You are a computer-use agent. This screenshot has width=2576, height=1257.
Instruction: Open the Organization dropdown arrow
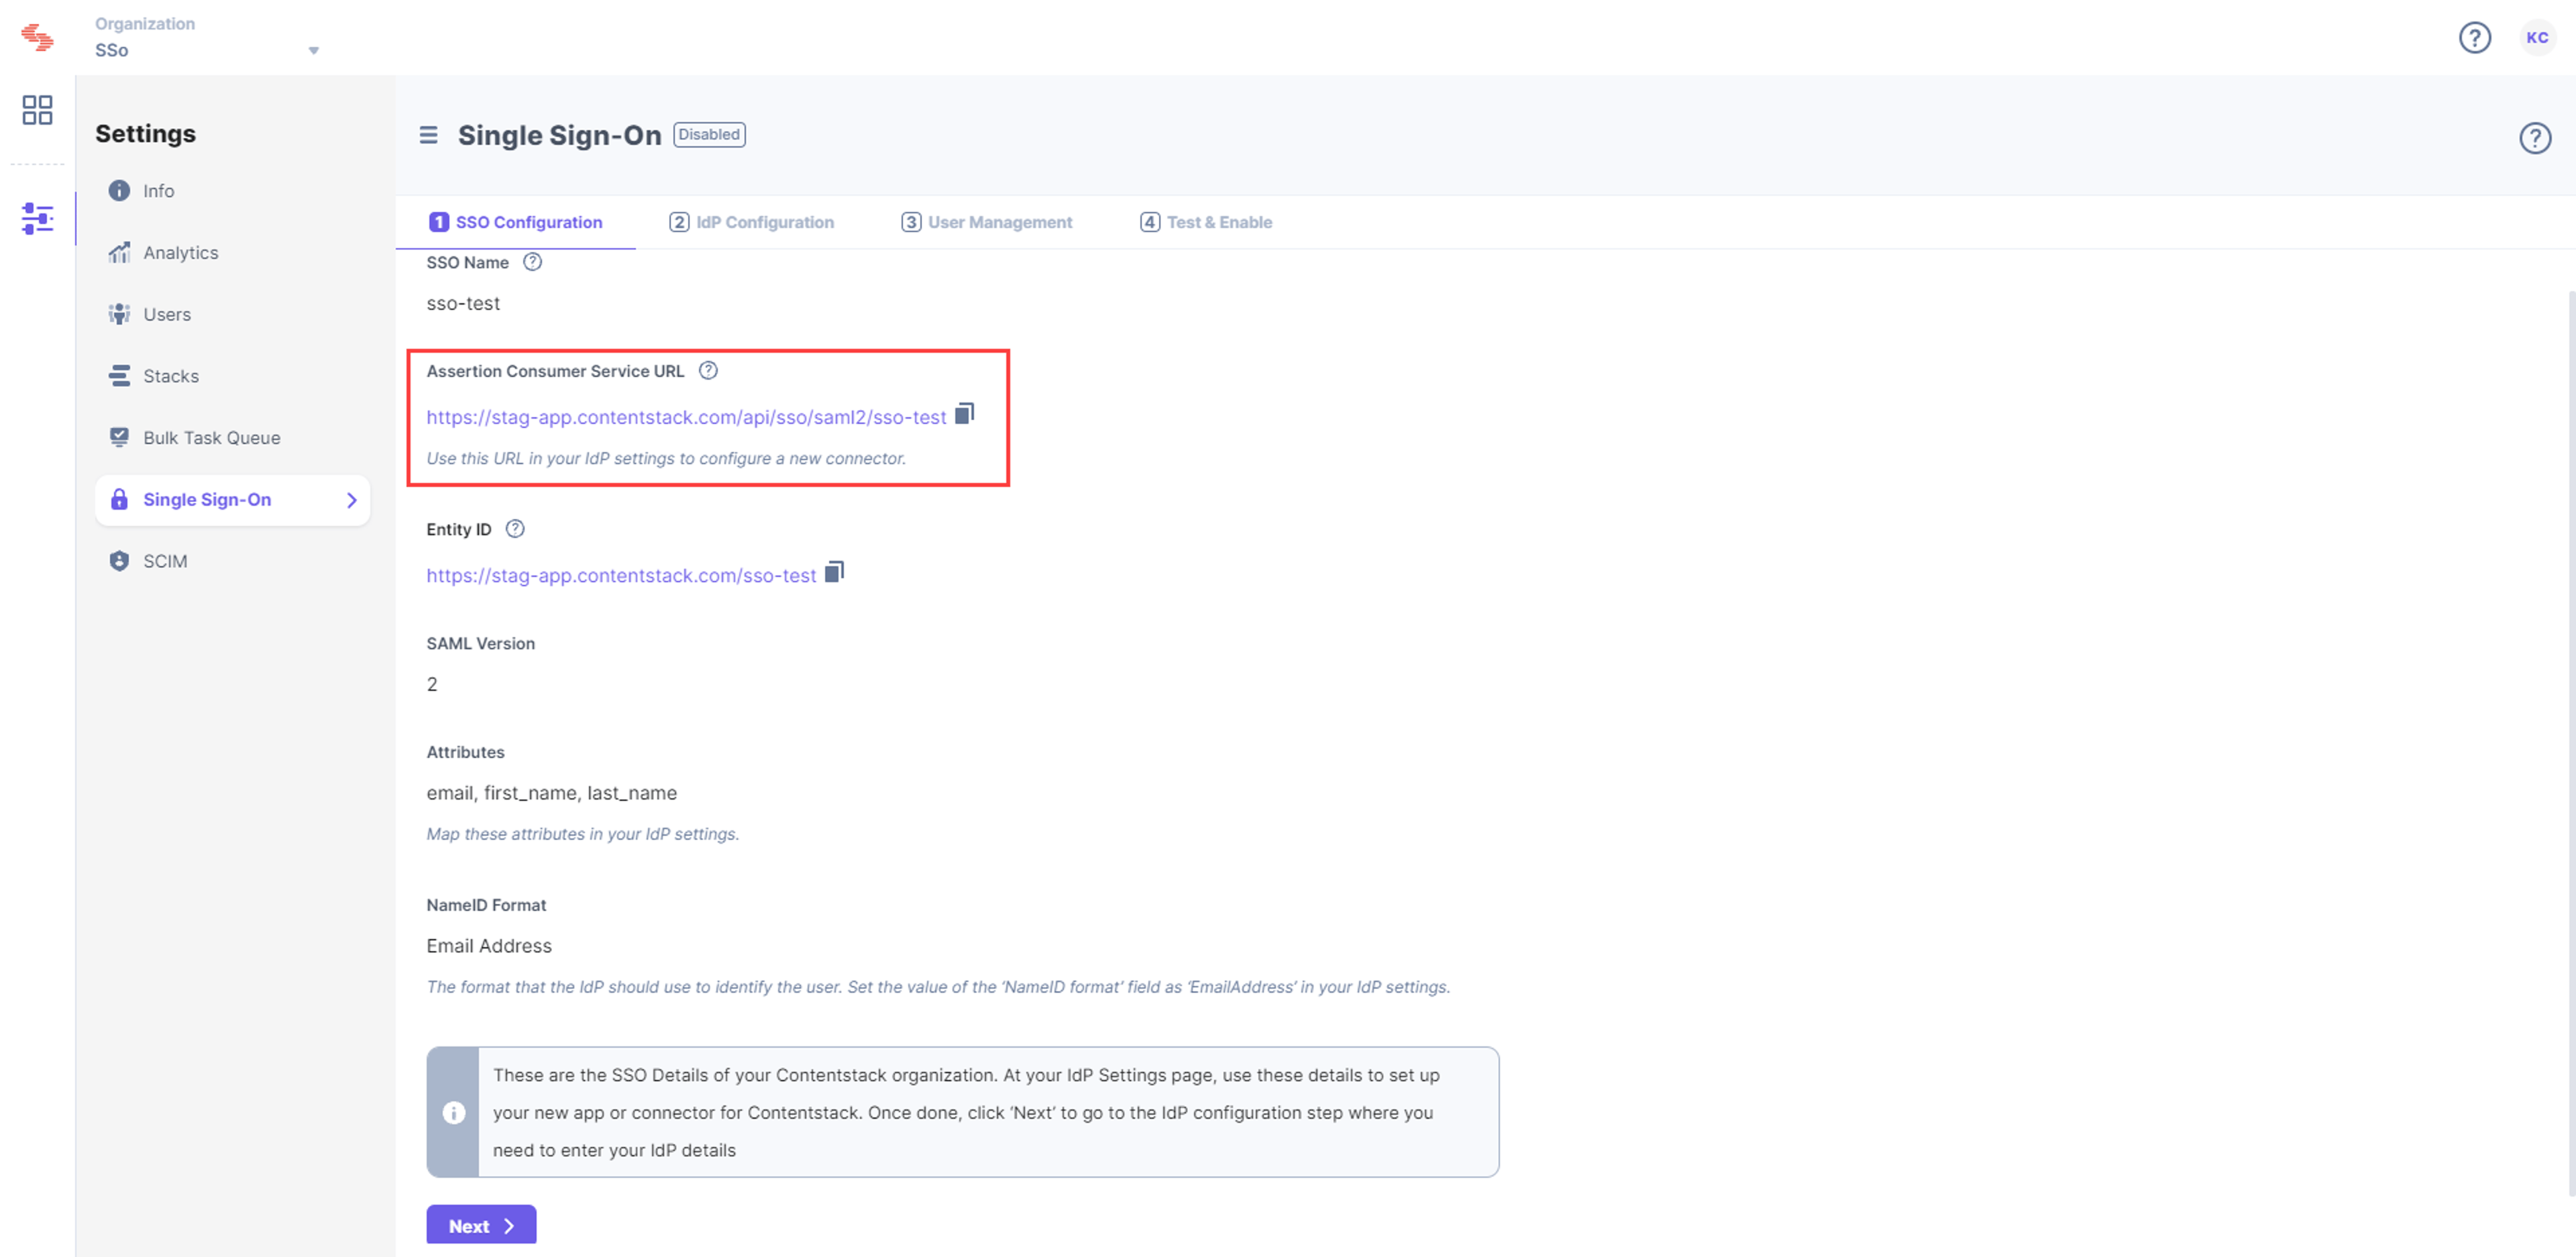coord(313,50)
